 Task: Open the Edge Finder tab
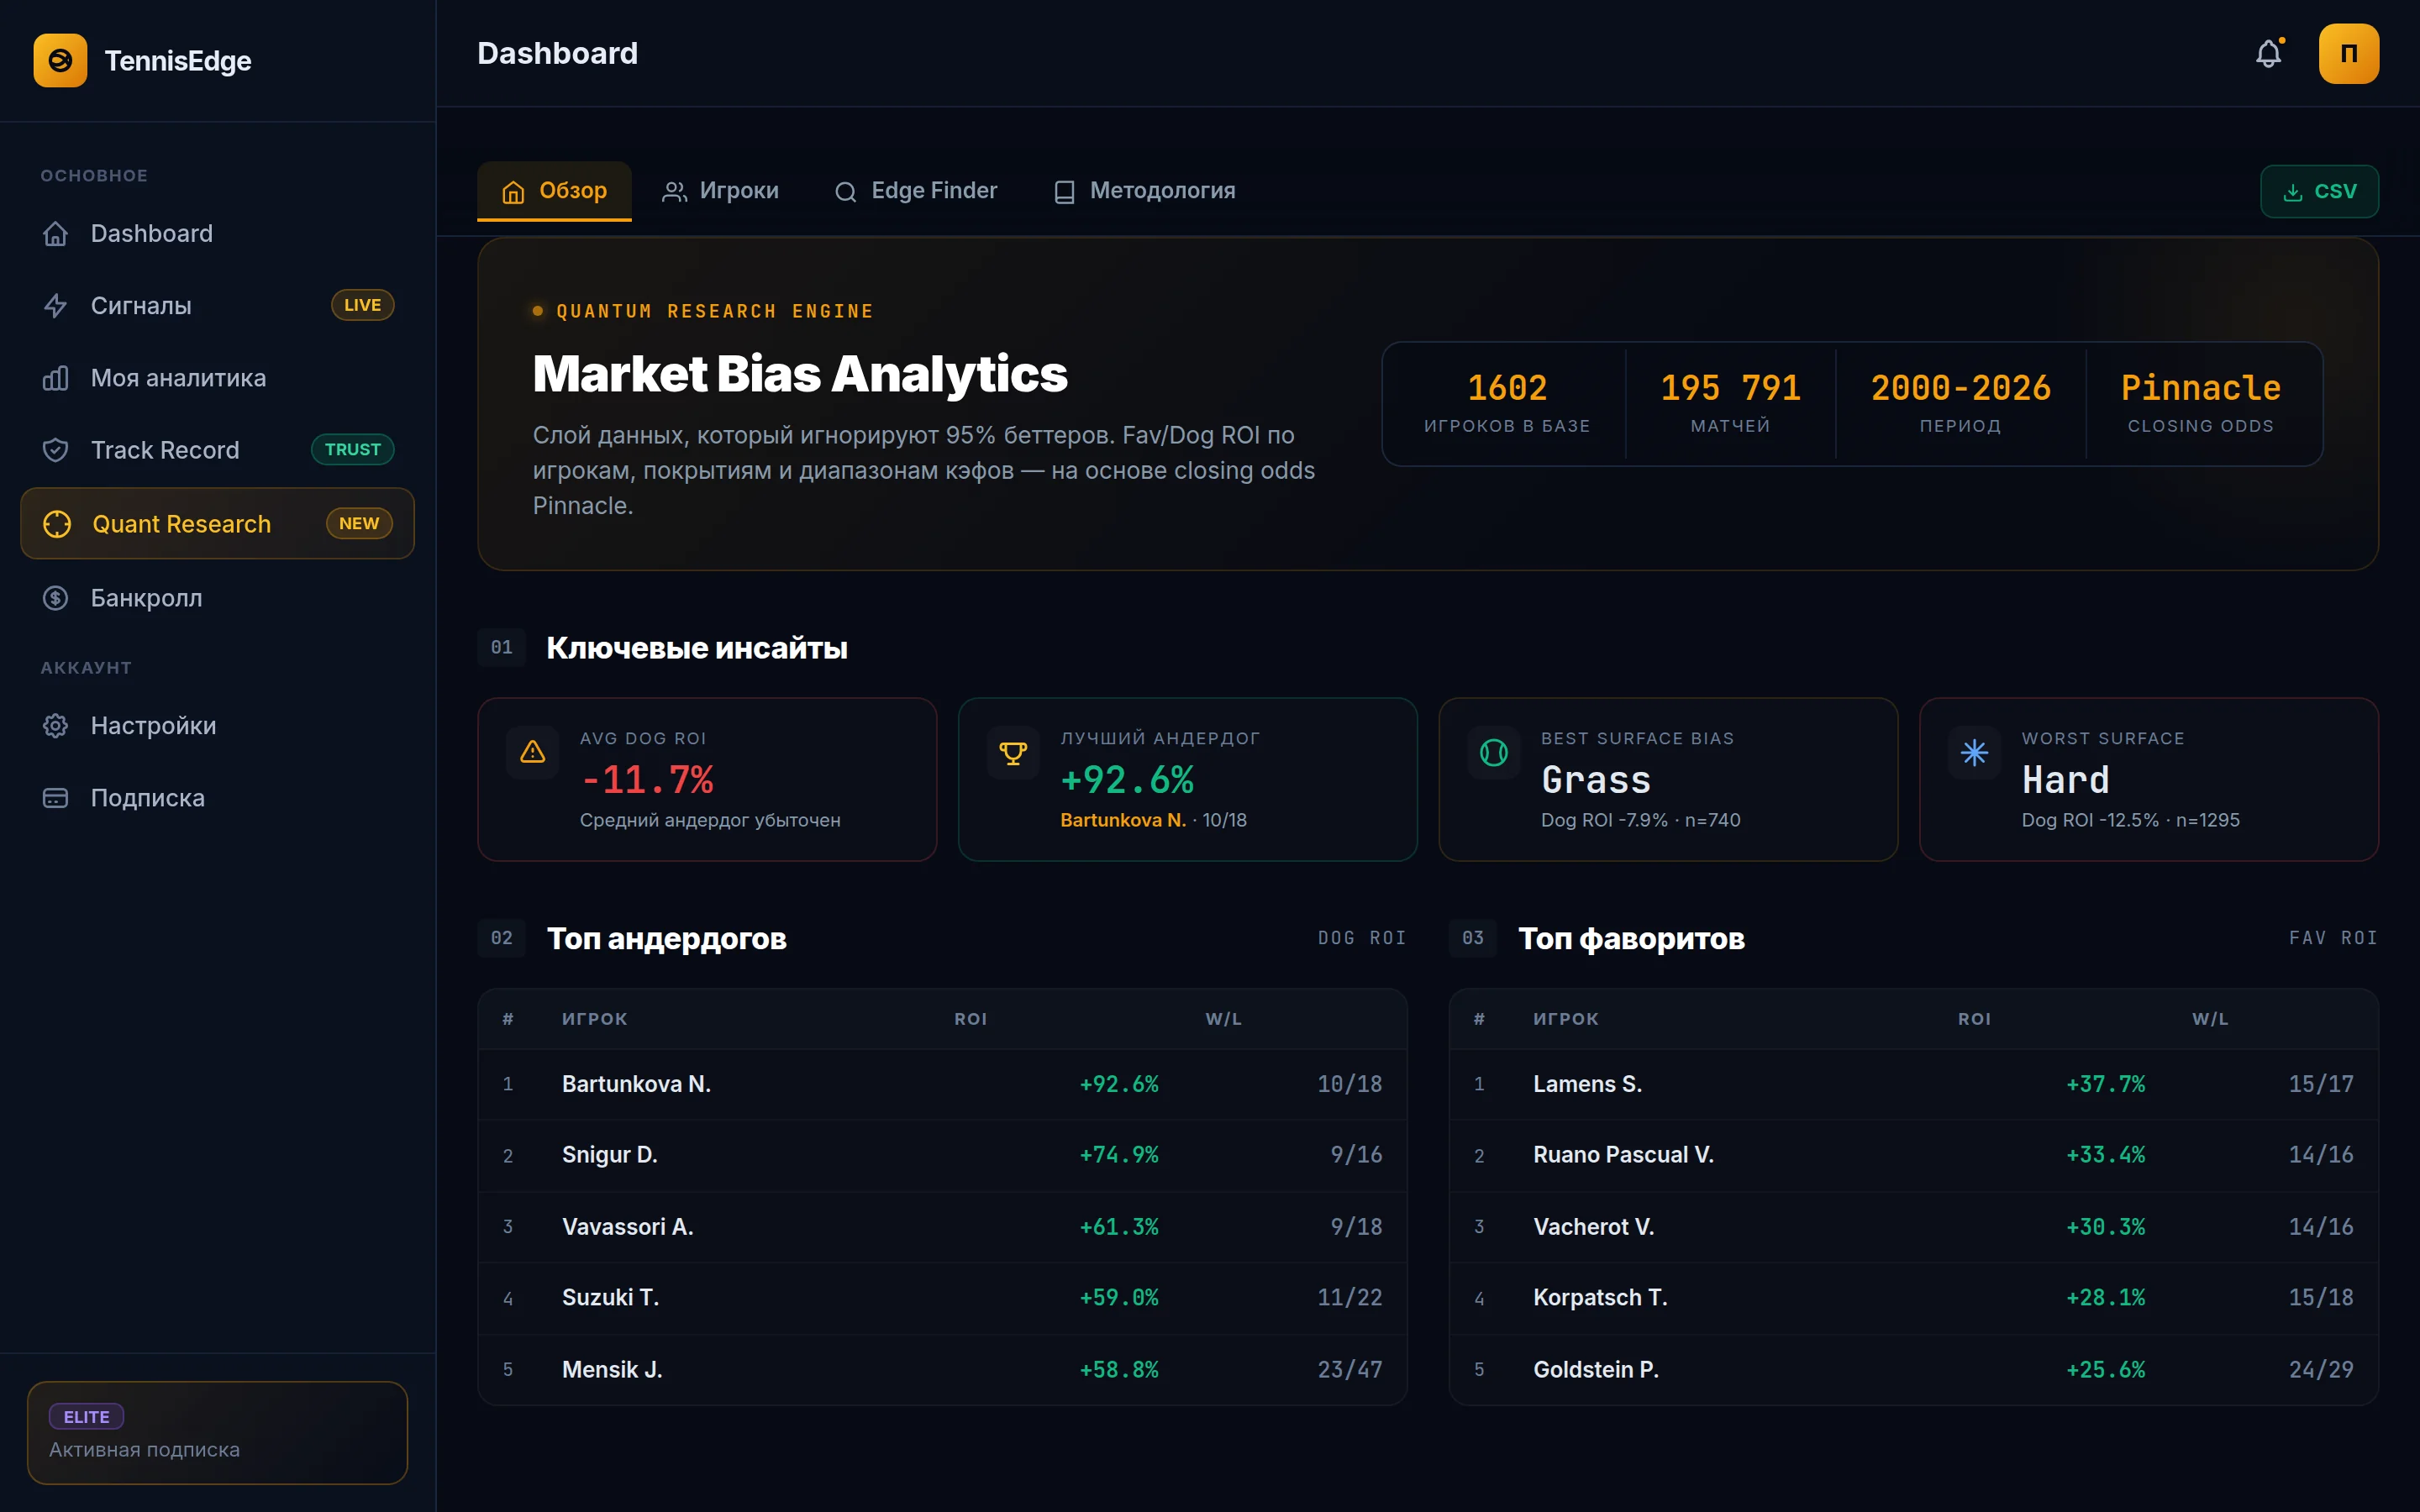(x=916, y=191)
